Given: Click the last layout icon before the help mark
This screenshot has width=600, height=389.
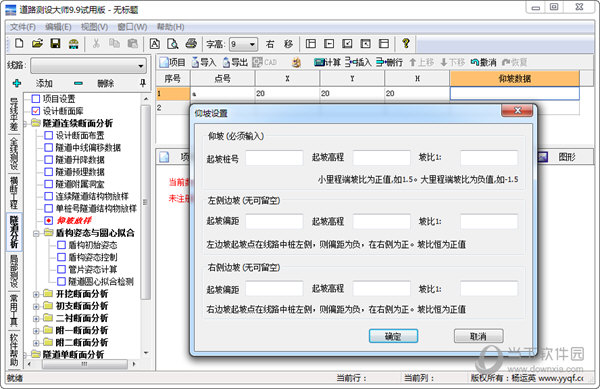Looking at the screenshot, I should pos(384,44).
